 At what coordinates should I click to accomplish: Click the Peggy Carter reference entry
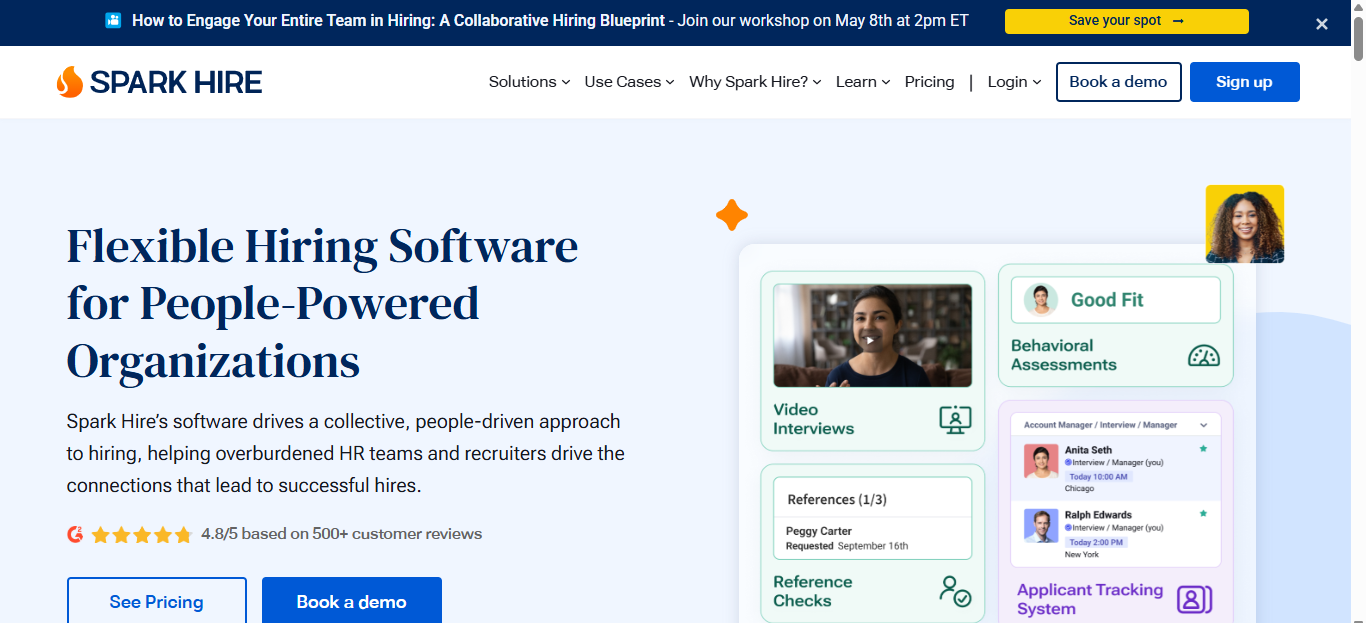(872, 538)
